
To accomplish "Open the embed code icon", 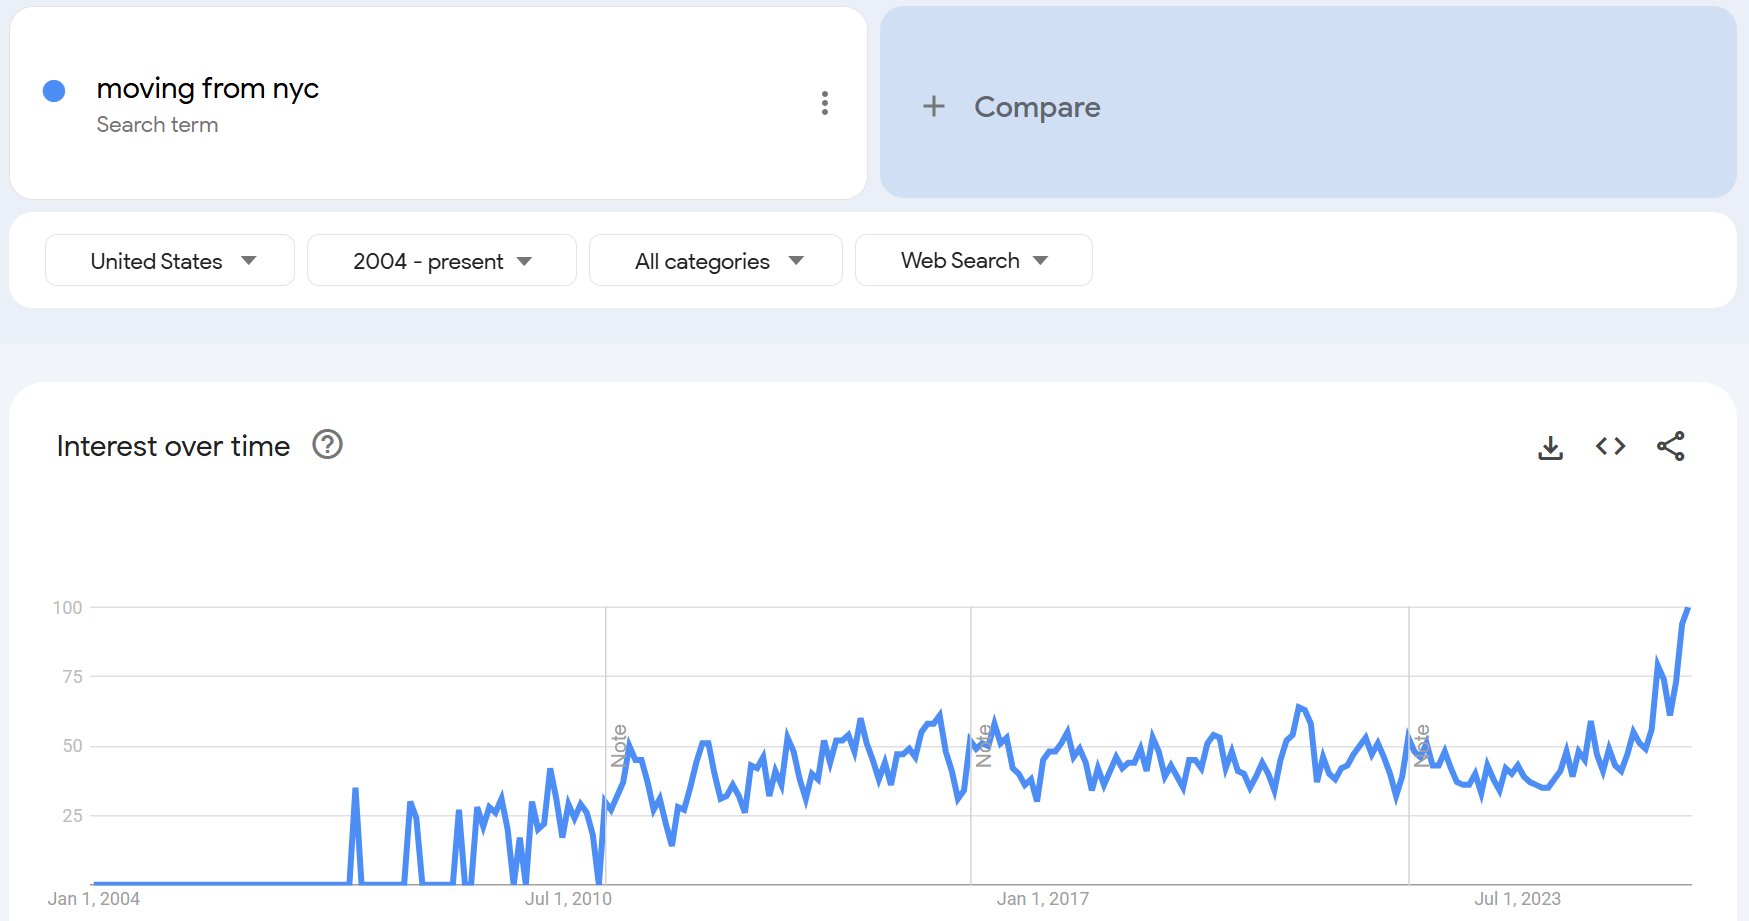I will tap(1610, 446).
